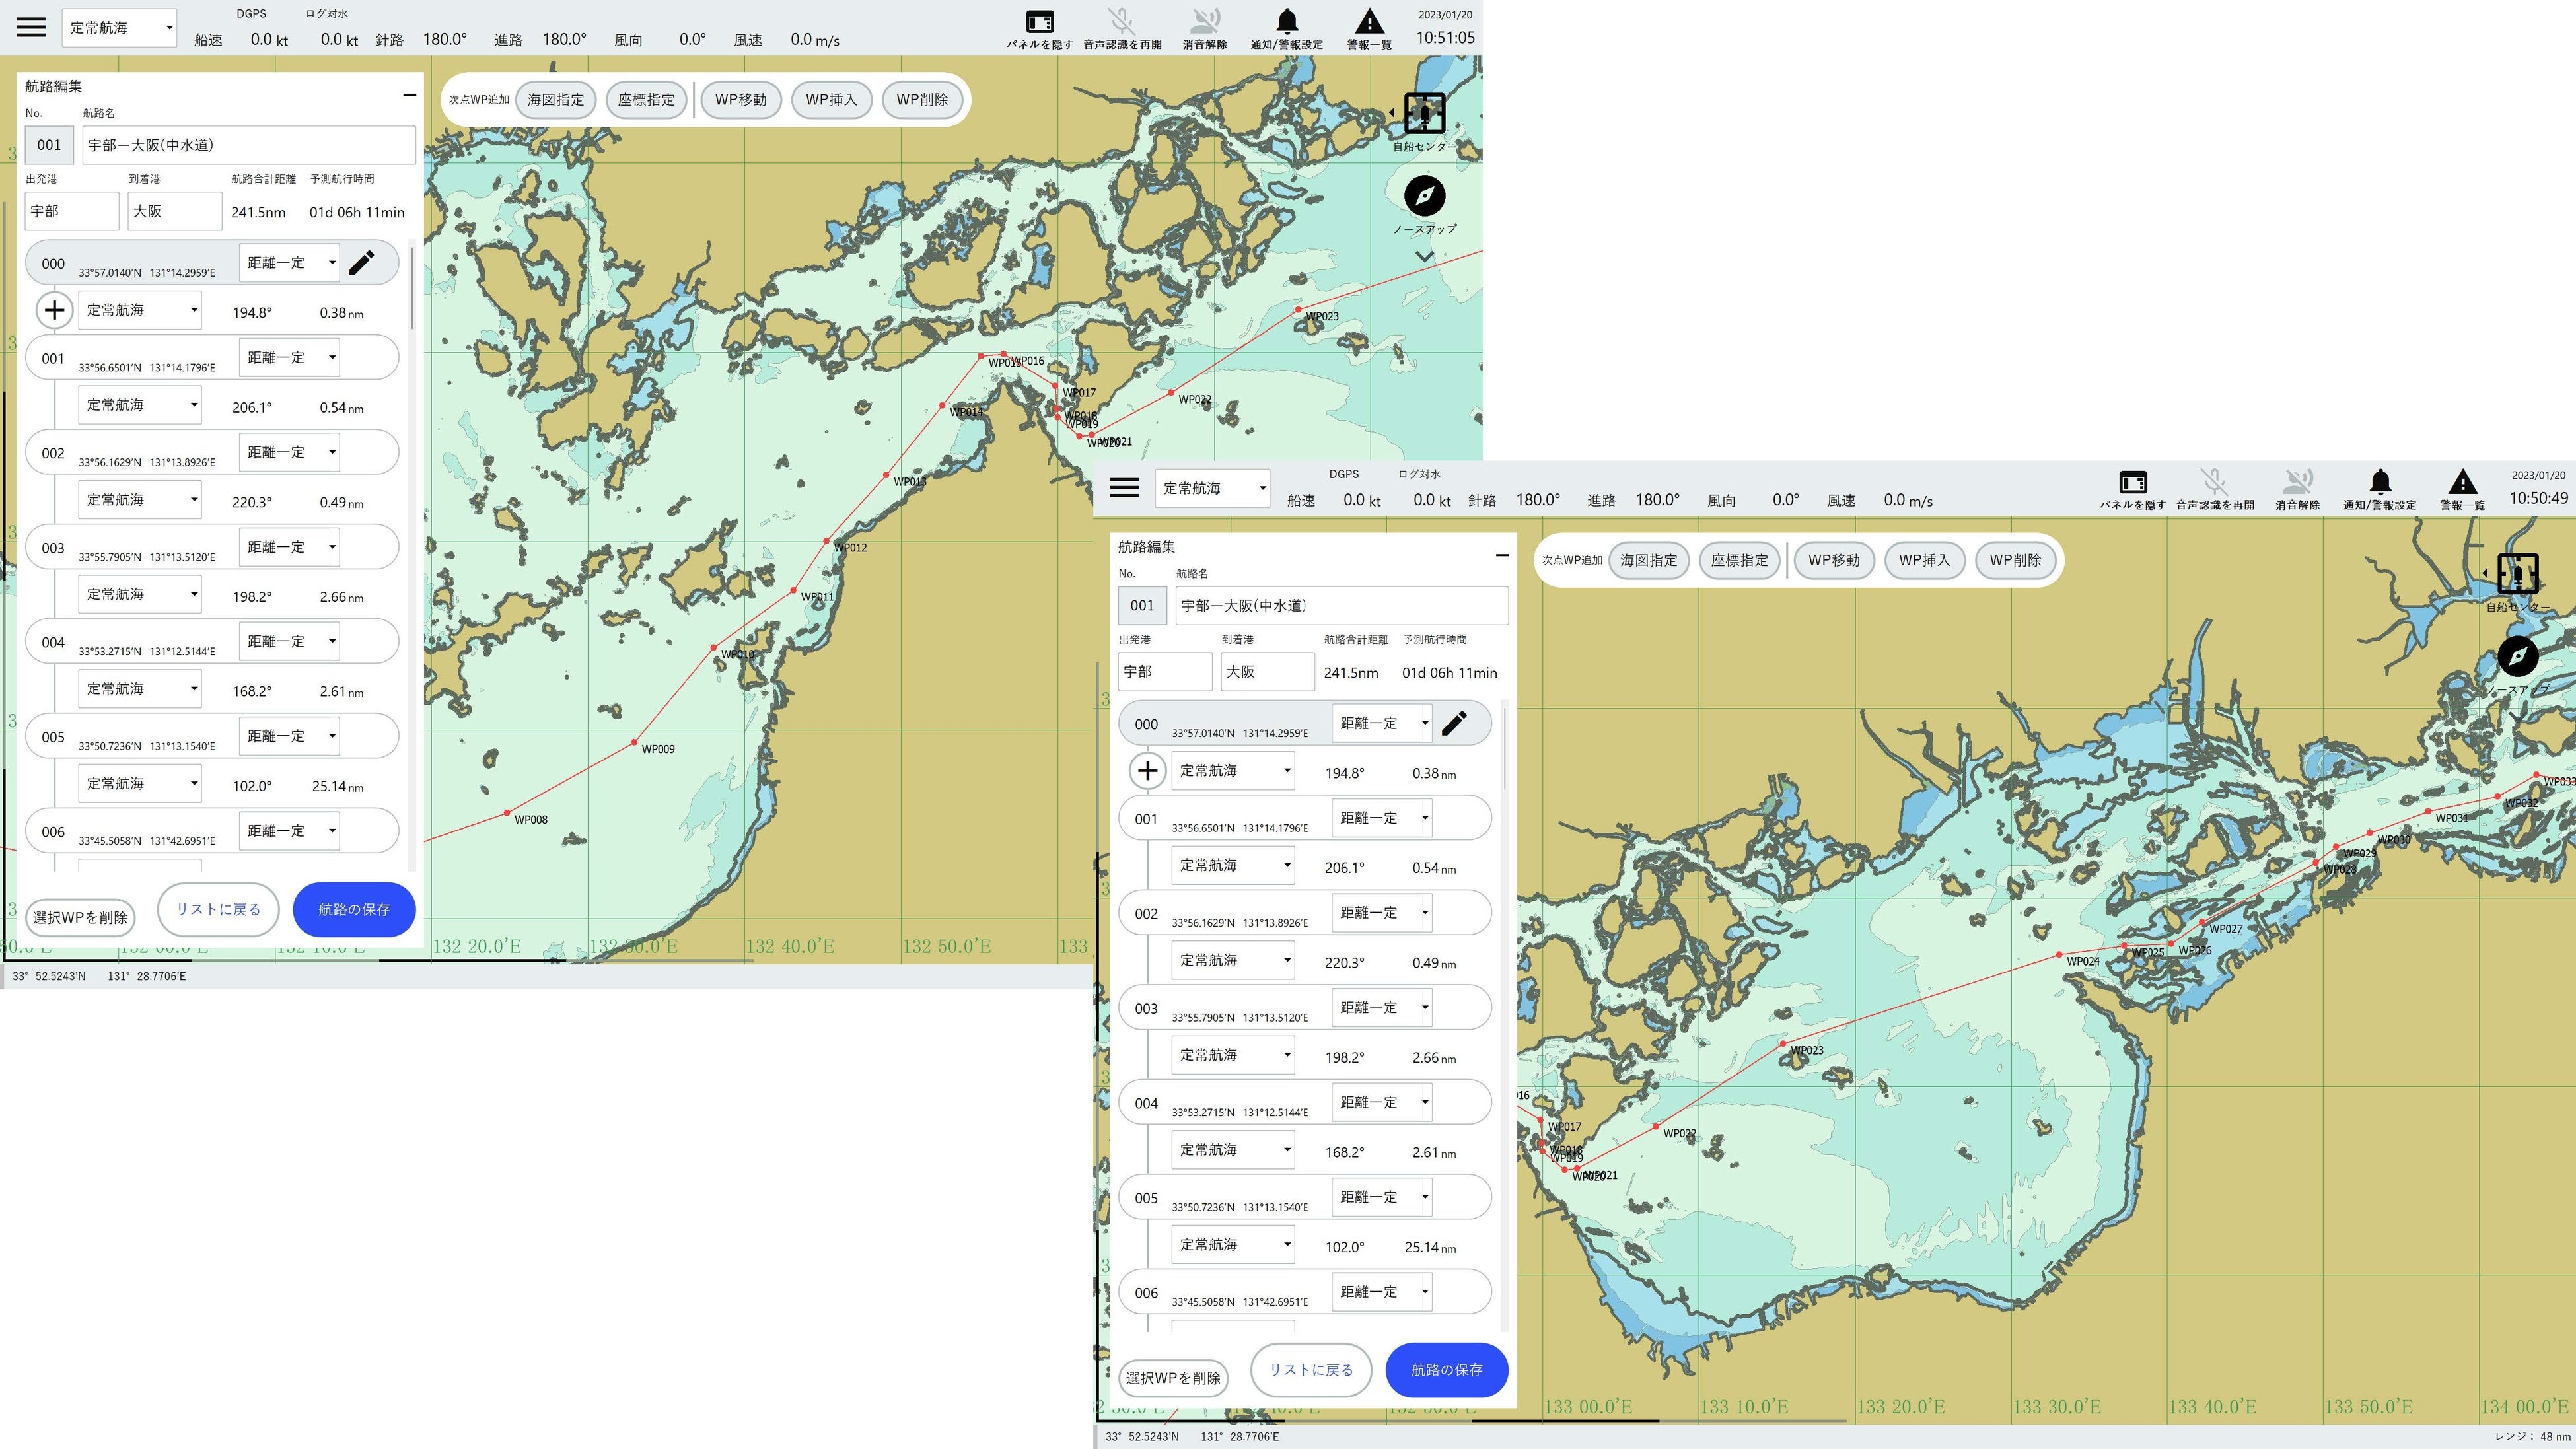The width and height of the screenshot is (2576, 1449).
Task: Open 距離一定 dropdown for WP 003 in upper-left panel
Action: [x=290, y=547]
